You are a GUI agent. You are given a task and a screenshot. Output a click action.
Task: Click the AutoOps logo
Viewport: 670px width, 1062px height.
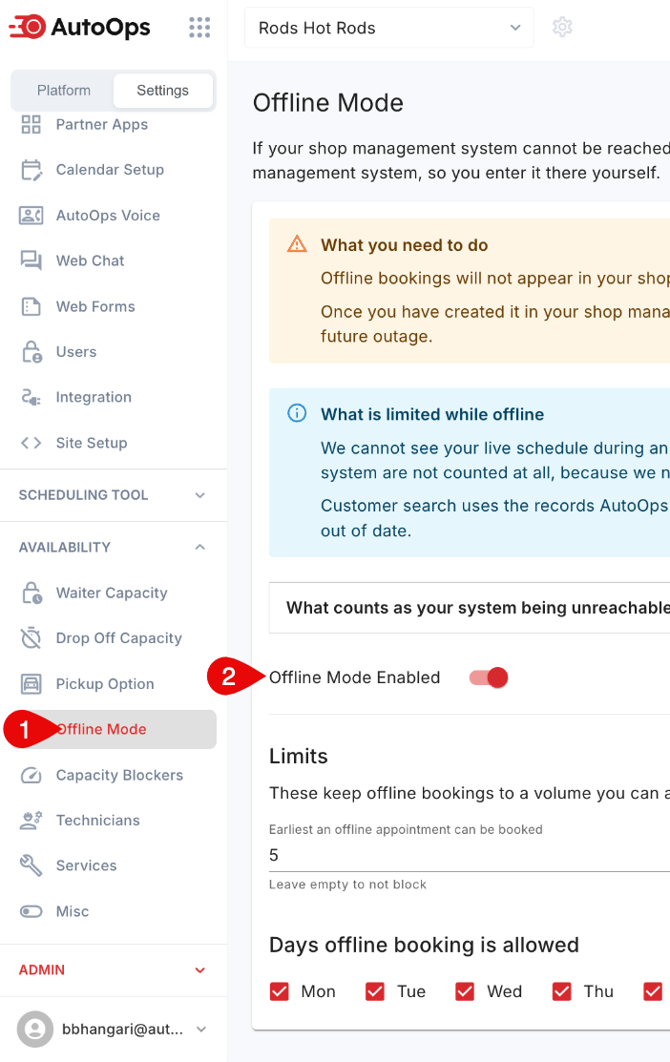click(x=80, y=28)
